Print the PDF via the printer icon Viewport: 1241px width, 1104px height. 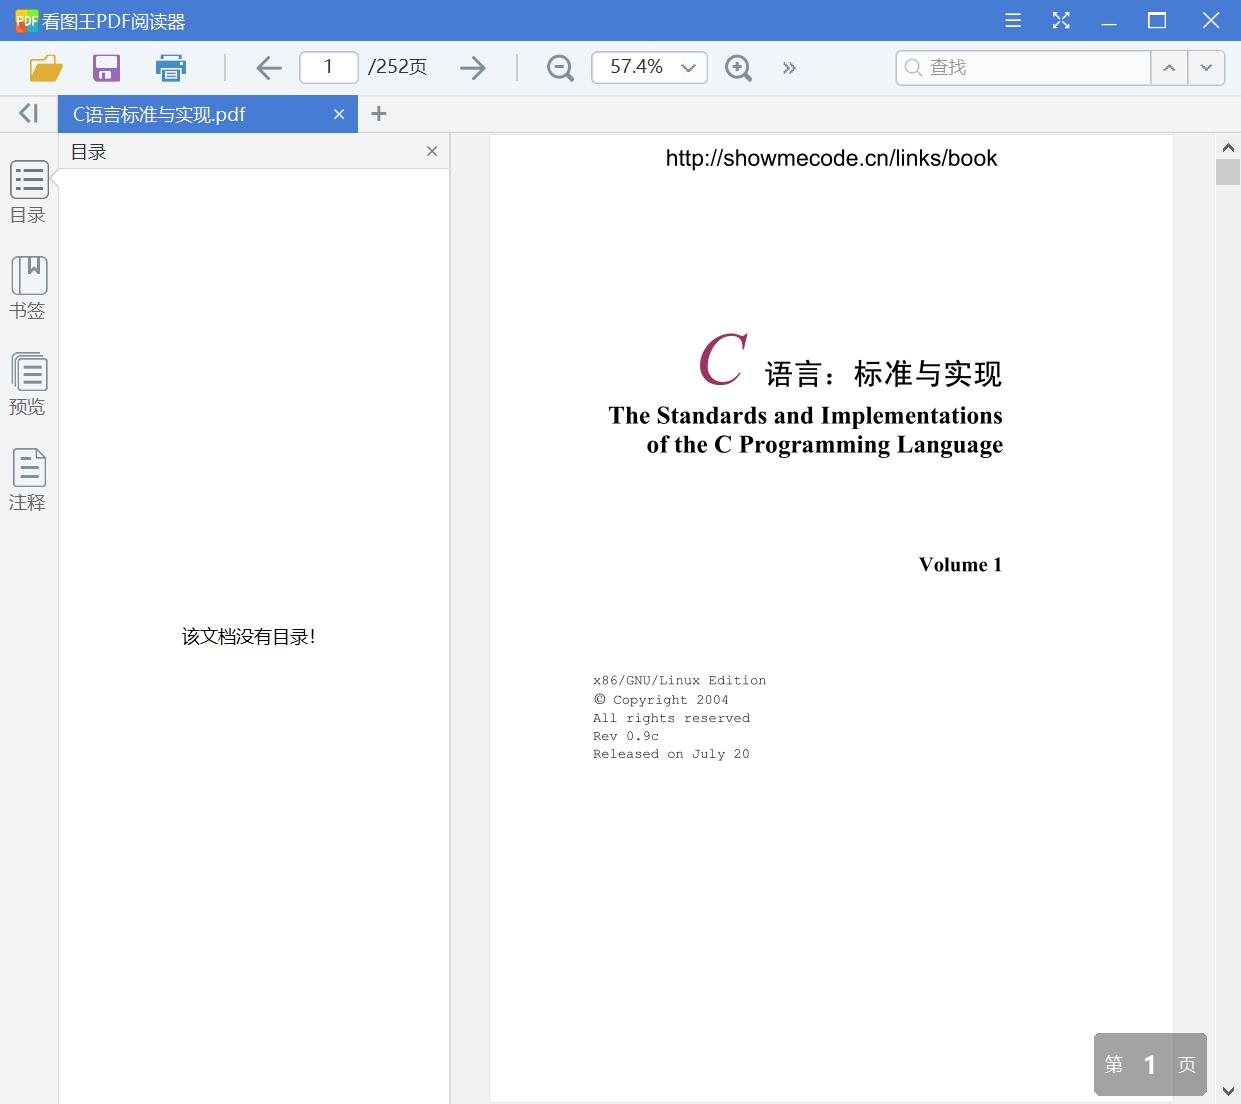(x=170, y=67)
